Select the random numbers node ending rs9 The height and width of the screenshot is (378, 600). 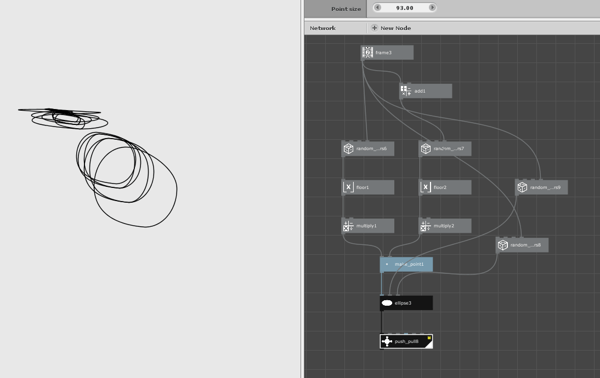pyautogui.click(x=541, y=187)
